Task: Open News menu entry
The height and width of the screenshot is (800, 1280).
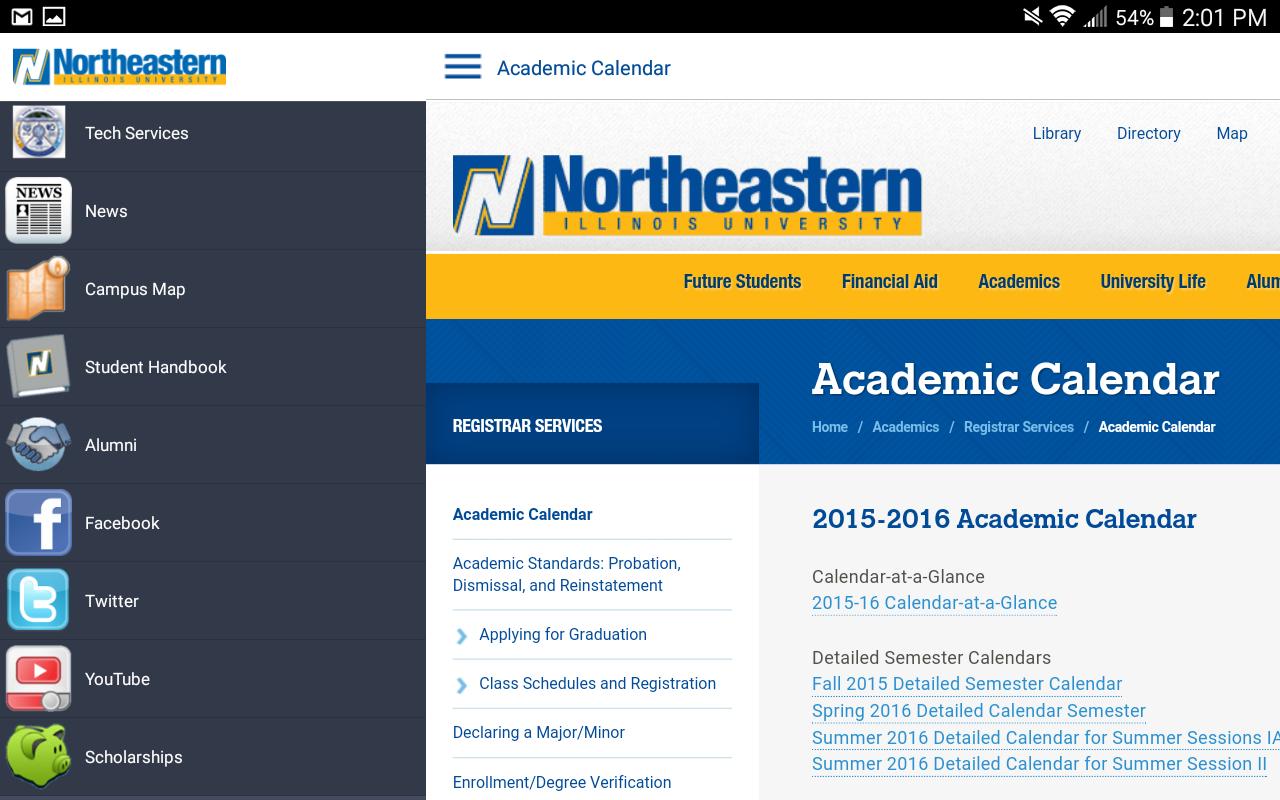Action: point(213,211)
